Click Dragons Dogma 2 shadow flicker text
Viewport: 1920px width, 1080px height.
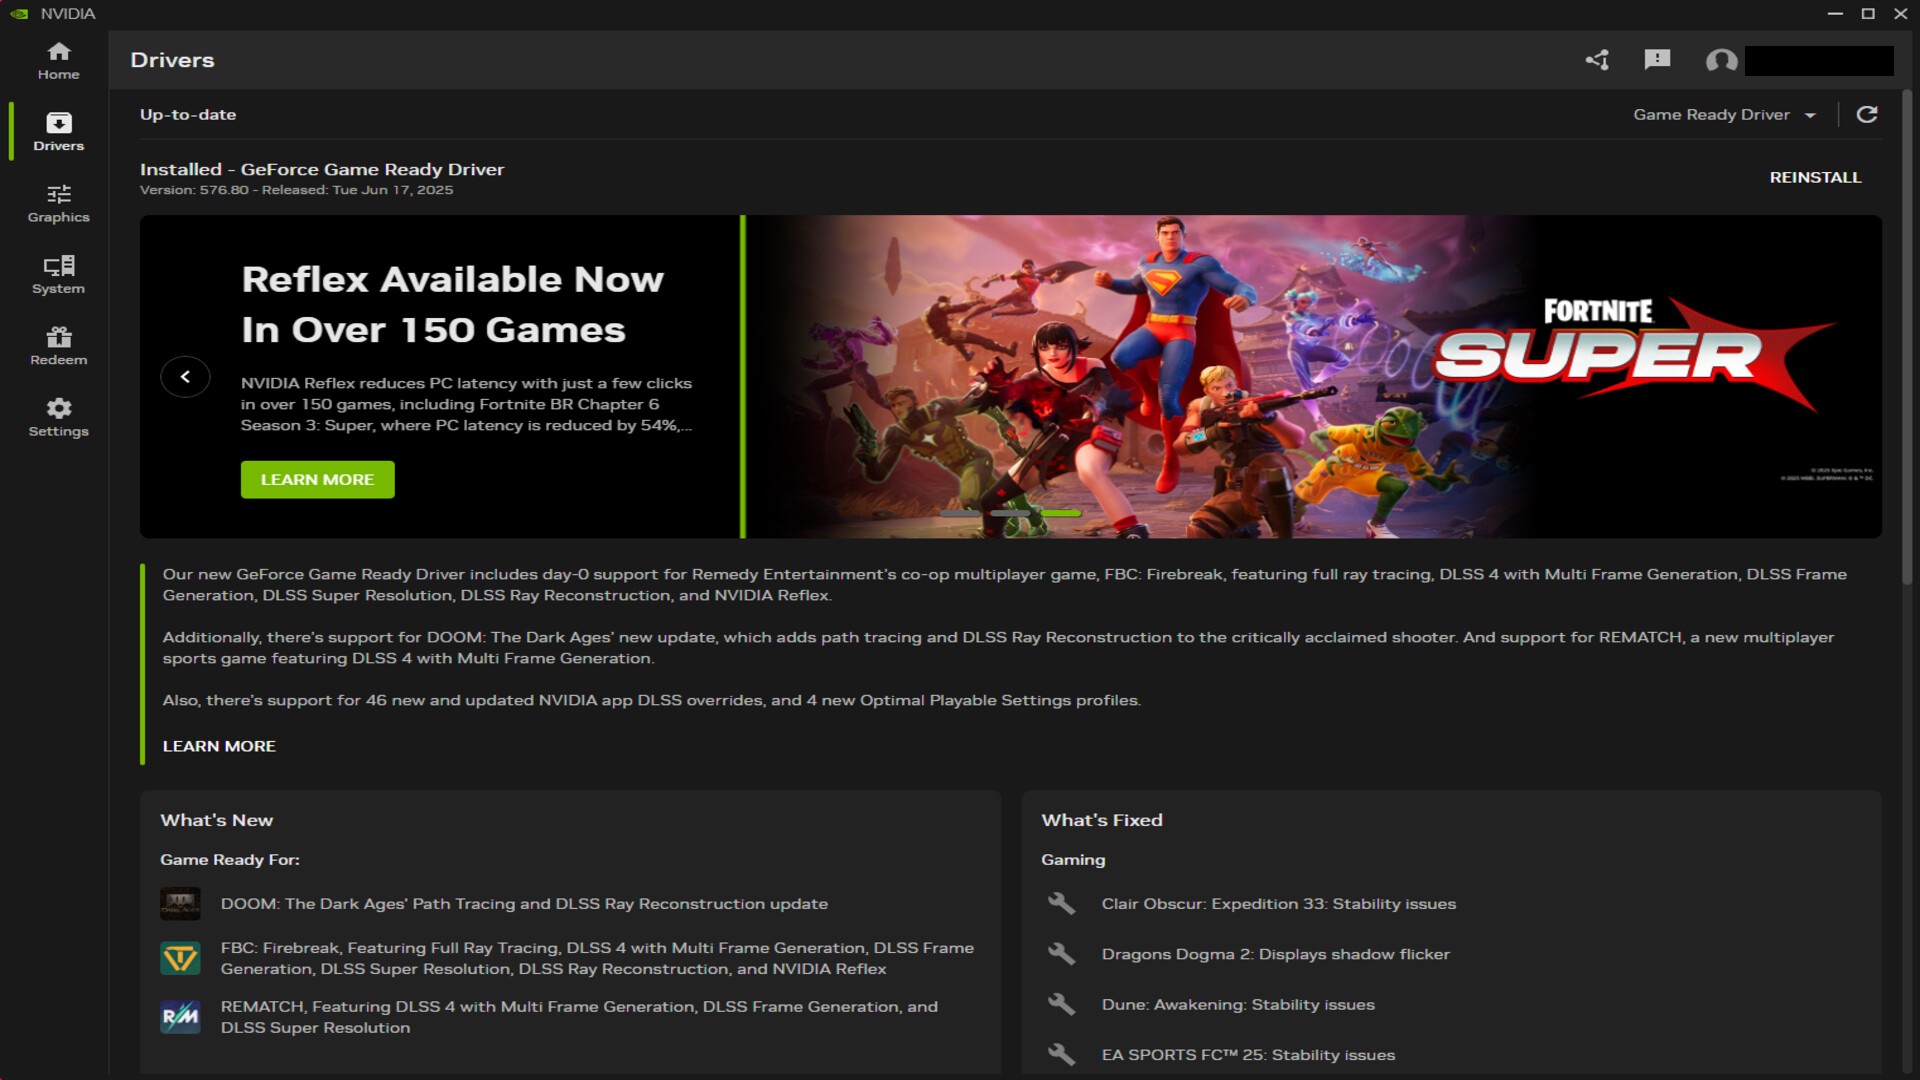click(1276, 954)
